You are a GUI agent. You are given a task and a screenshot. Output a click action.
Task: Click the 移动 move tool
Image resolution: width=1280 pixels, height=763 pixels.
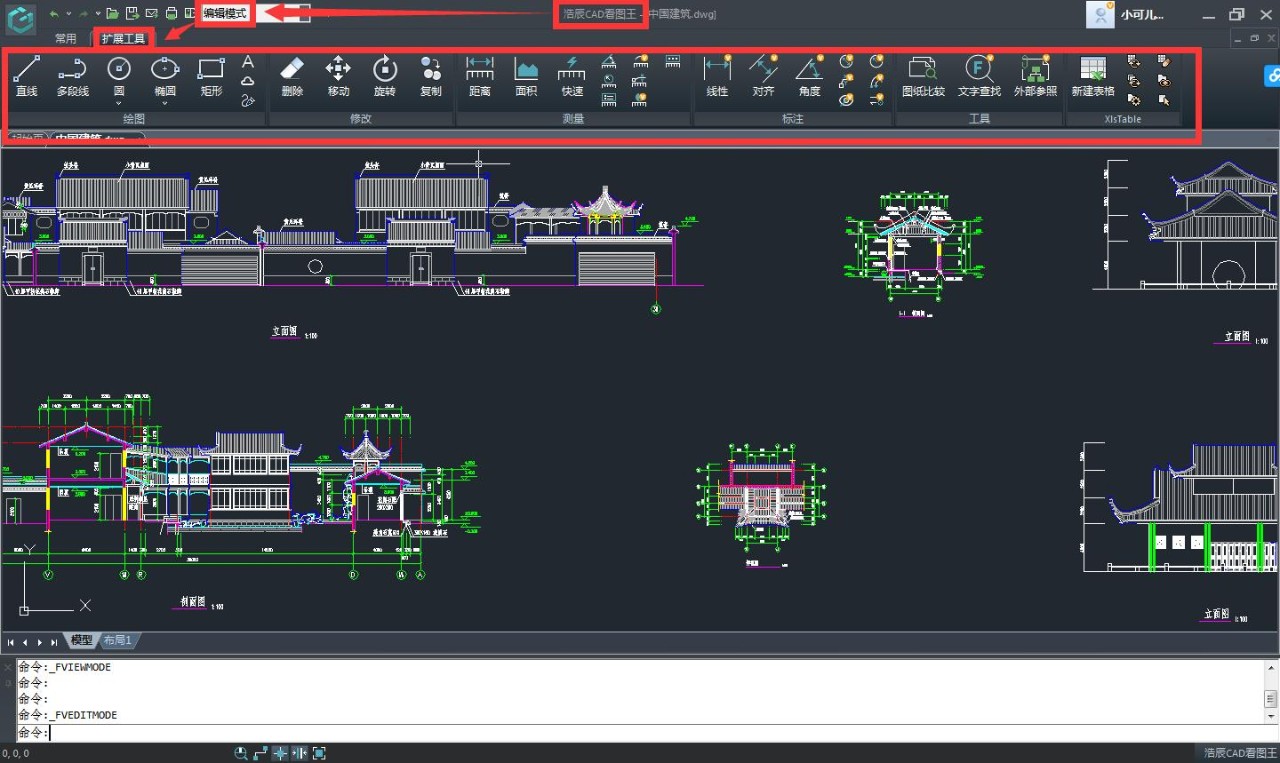click(338, 76)
